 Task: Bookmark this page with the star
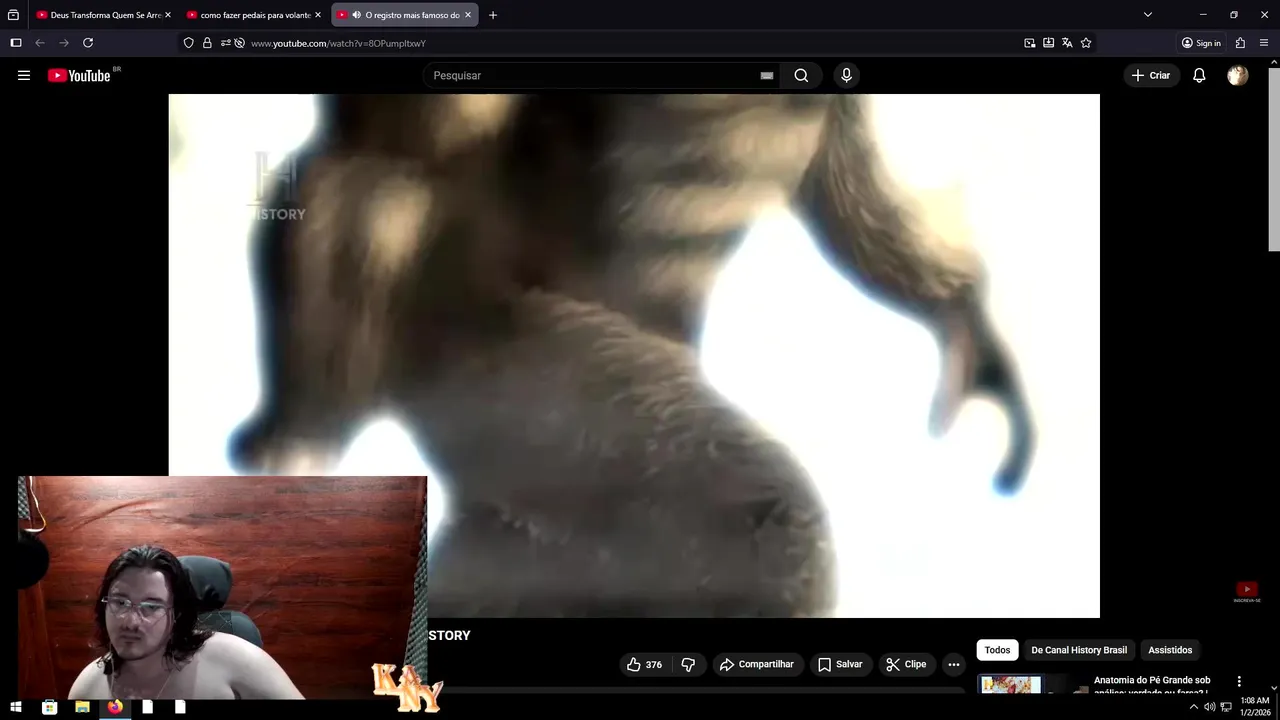1086,43
